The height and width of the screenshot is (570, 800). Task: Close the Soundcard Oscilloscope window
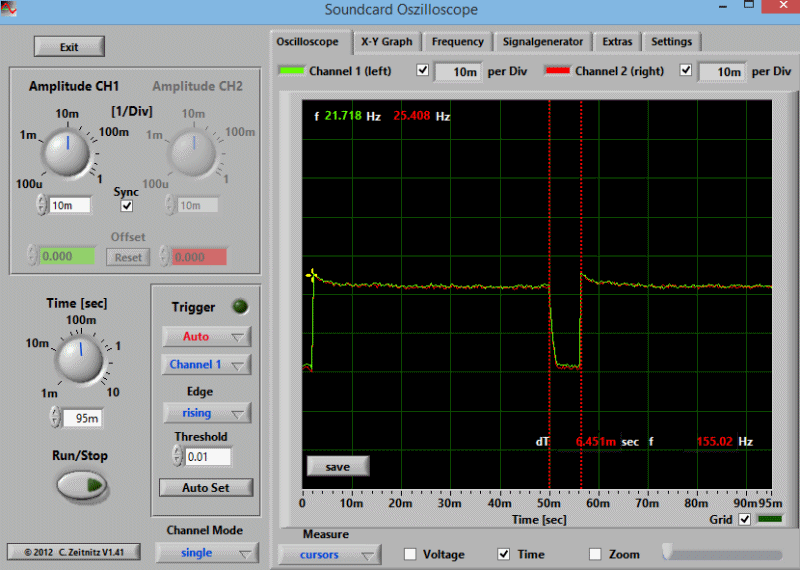tap(784, 6)
